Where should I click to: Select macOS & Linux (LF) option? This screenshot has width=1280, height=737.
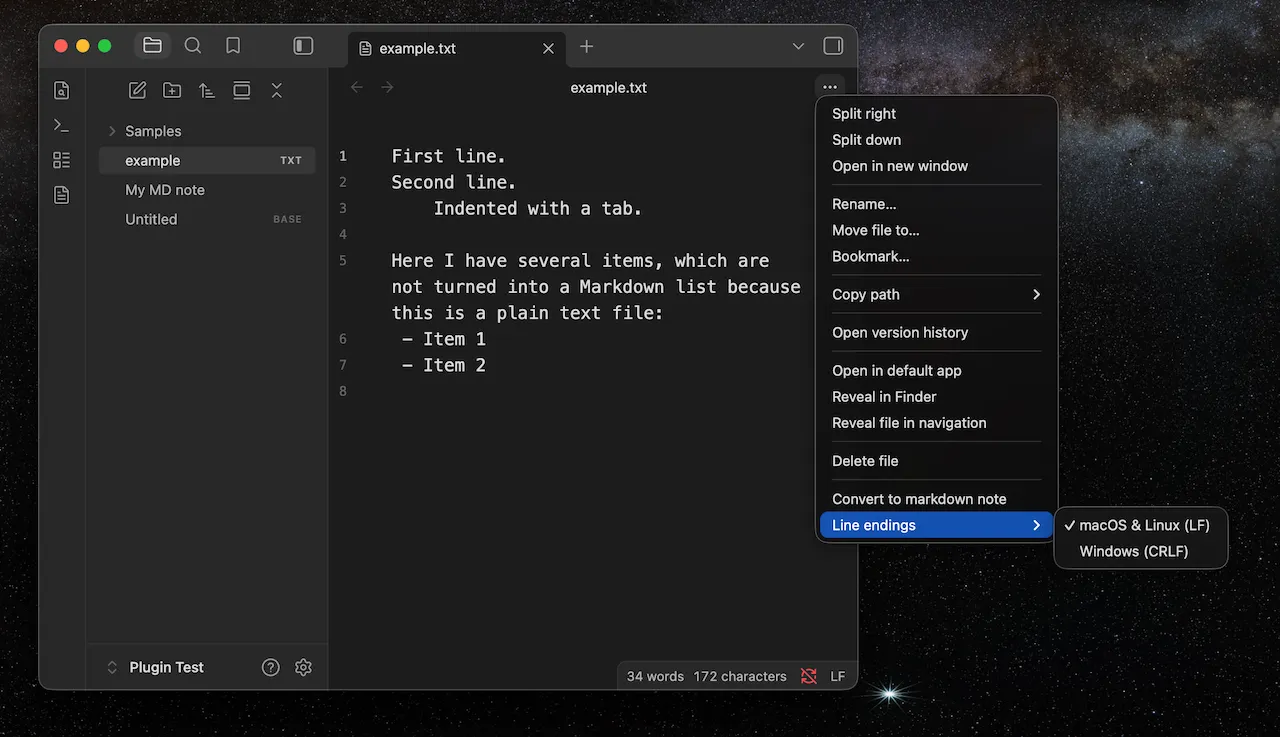pos(1141,525)
